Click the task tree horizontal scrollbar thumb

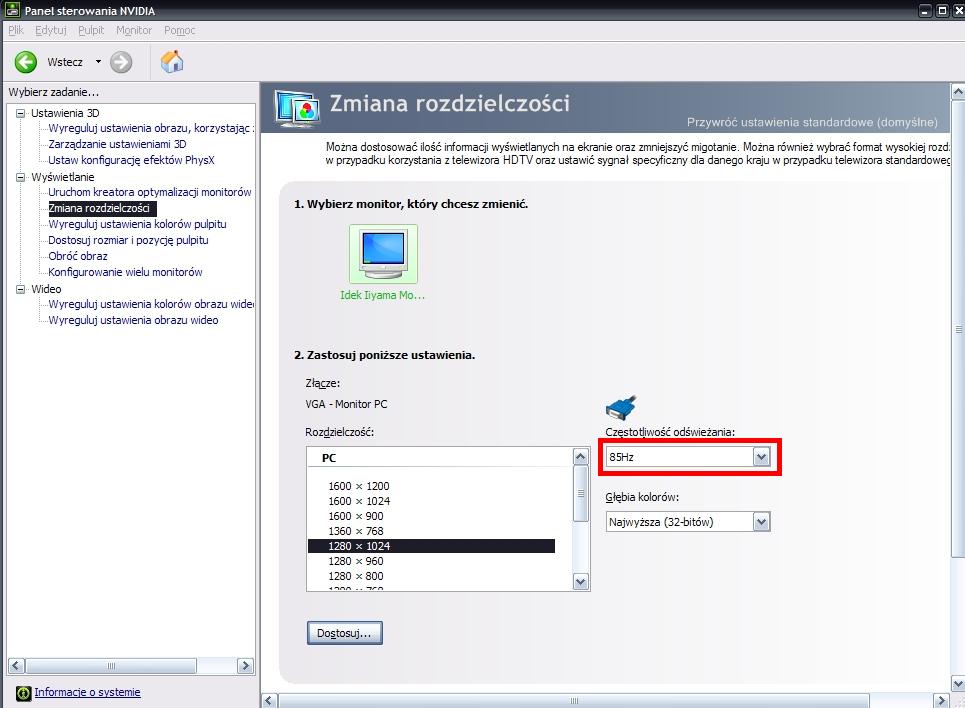pos(111,666)
